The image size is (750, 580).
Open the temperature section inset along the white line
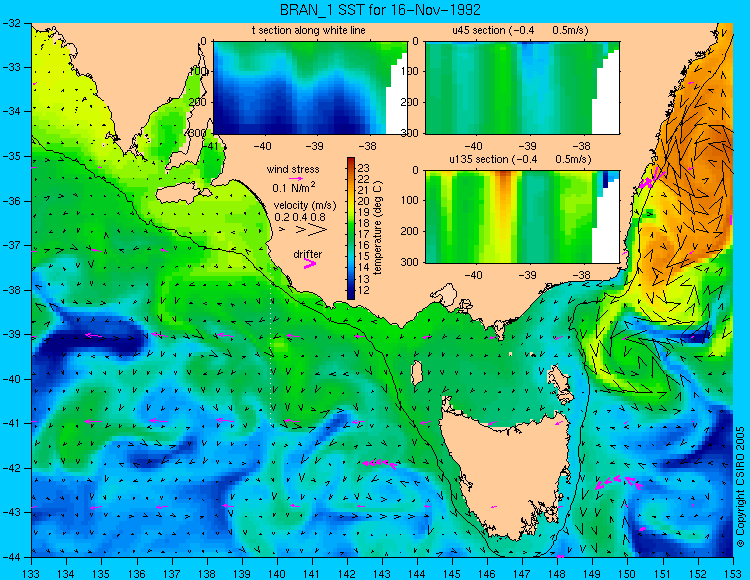tap(310, 88)
